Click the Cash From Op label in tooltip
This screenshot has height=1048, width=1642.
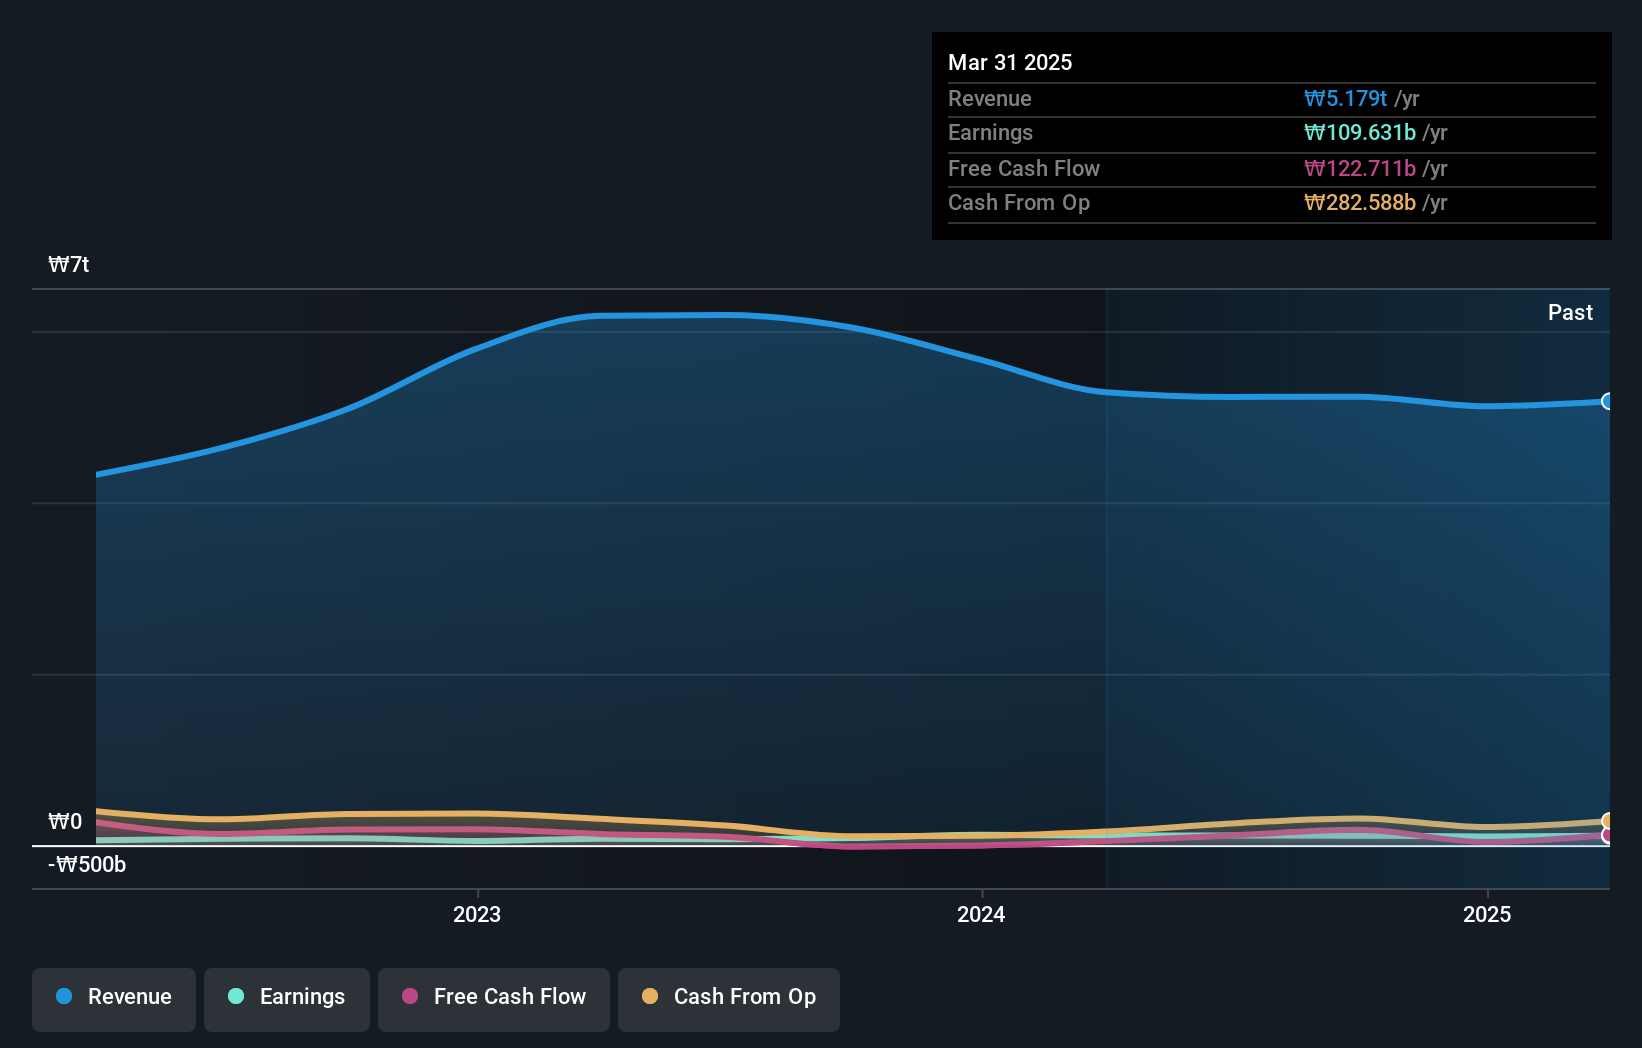pos(1019,202)
